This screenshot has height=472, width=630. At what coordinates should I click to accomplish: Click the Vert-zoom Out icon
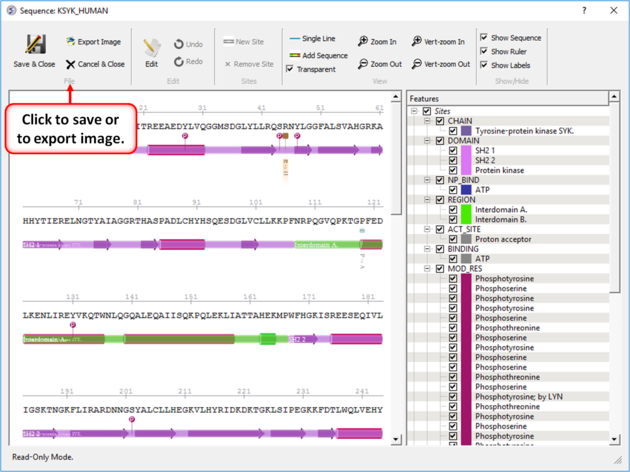(x=417, y=64)
